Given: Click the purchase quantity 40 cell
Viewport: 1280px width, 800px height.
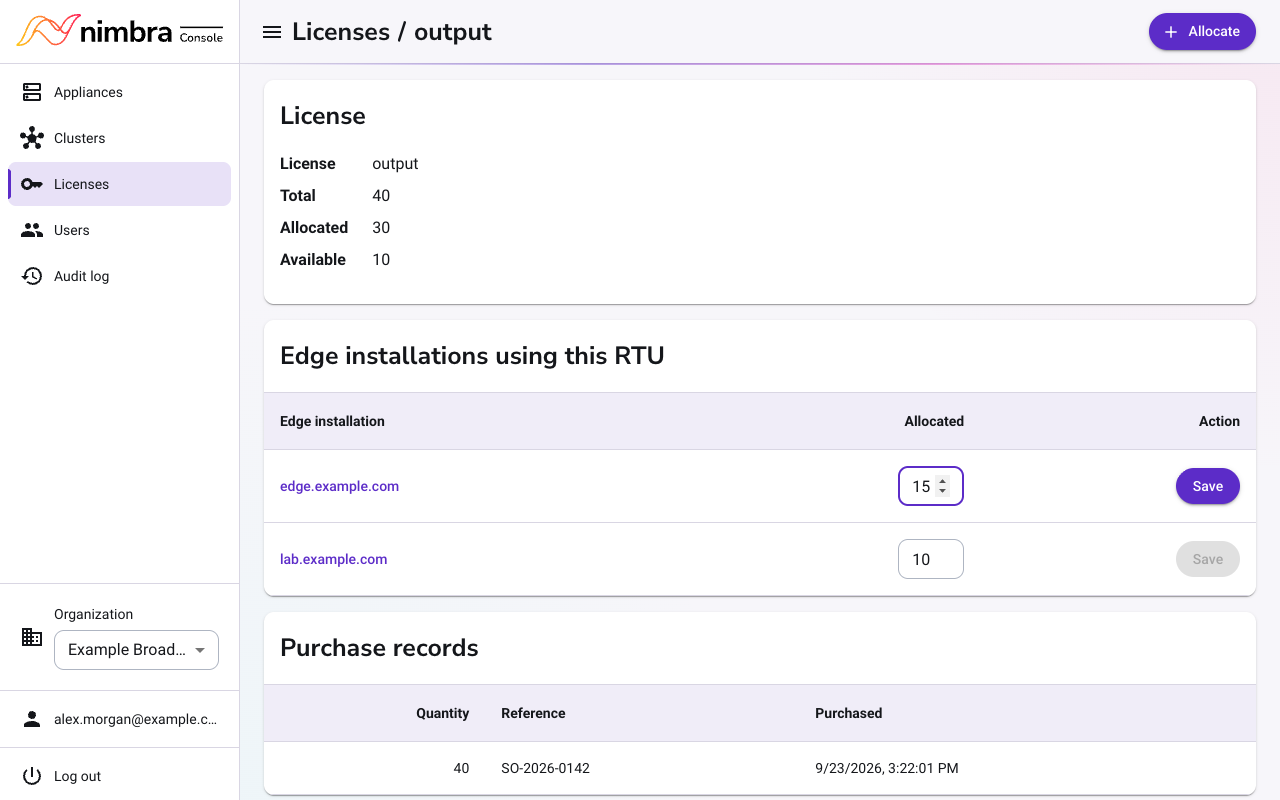Looking at the screenshot, I should pyautogui.click(x=461, y=768).
